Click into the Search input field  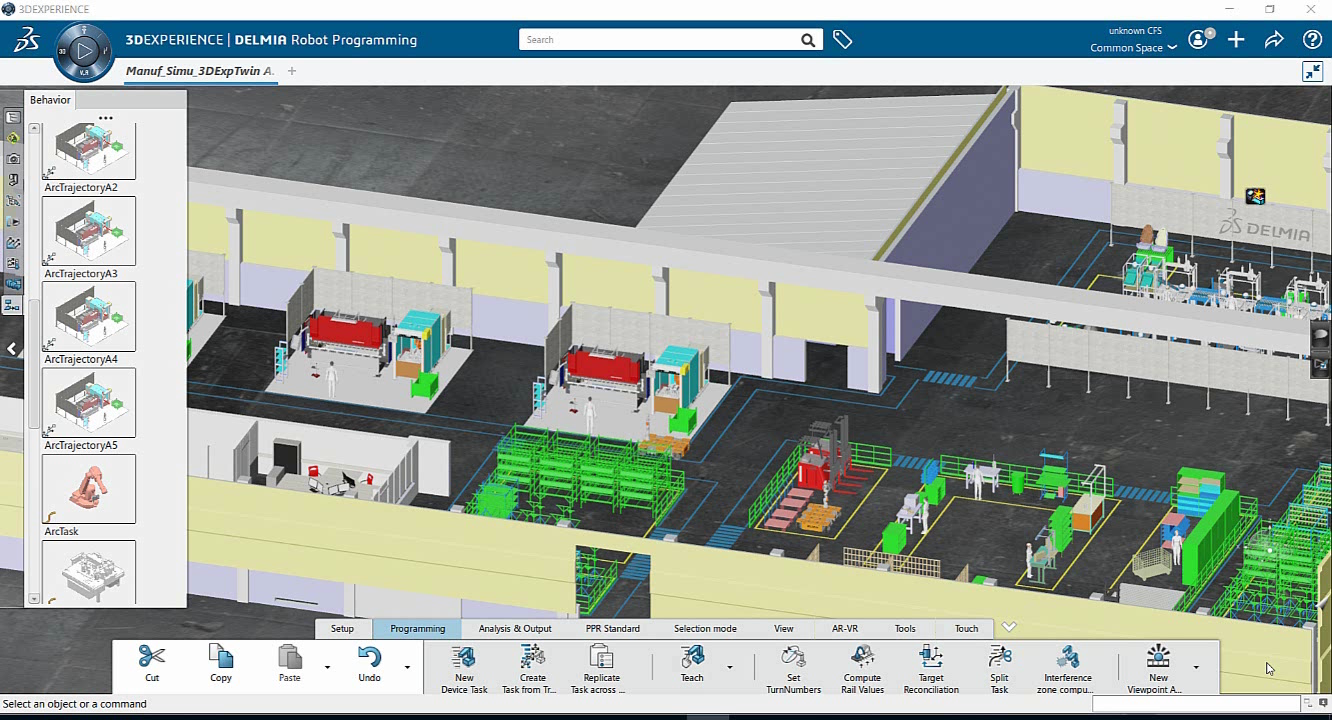(x=660, y=40)
